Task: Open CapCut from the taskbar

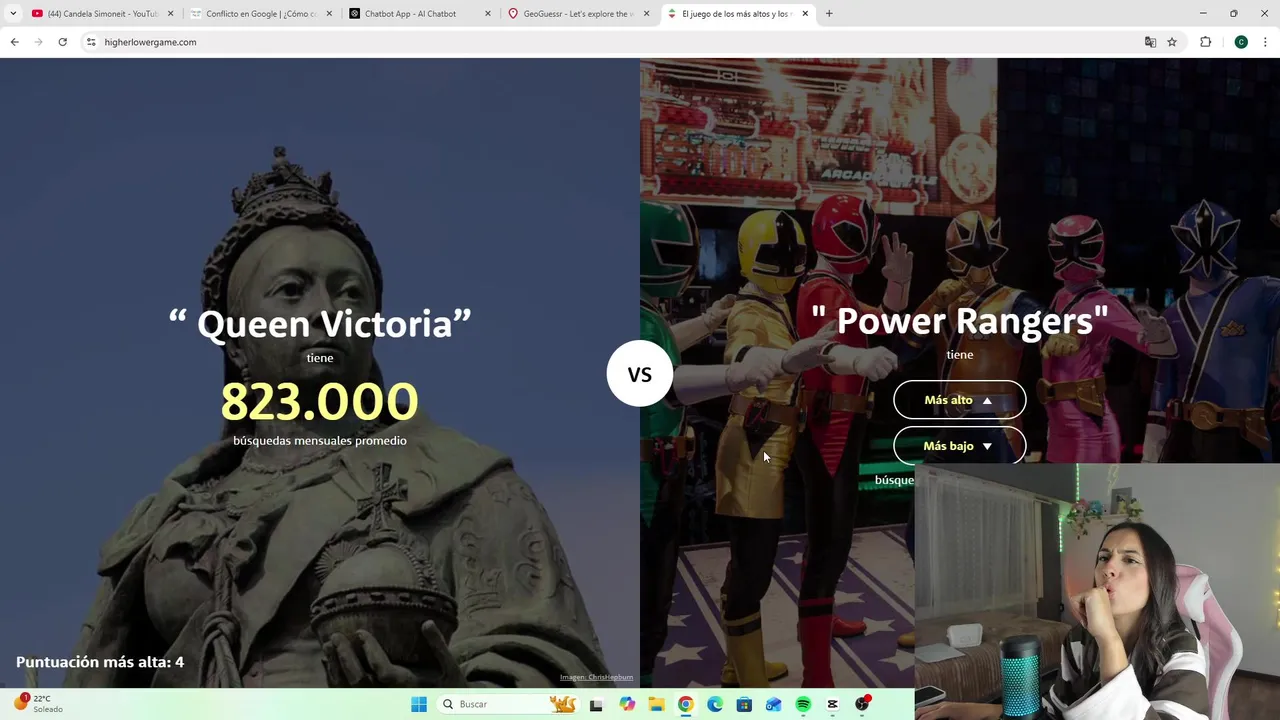Action: click(x=832, y=704)
